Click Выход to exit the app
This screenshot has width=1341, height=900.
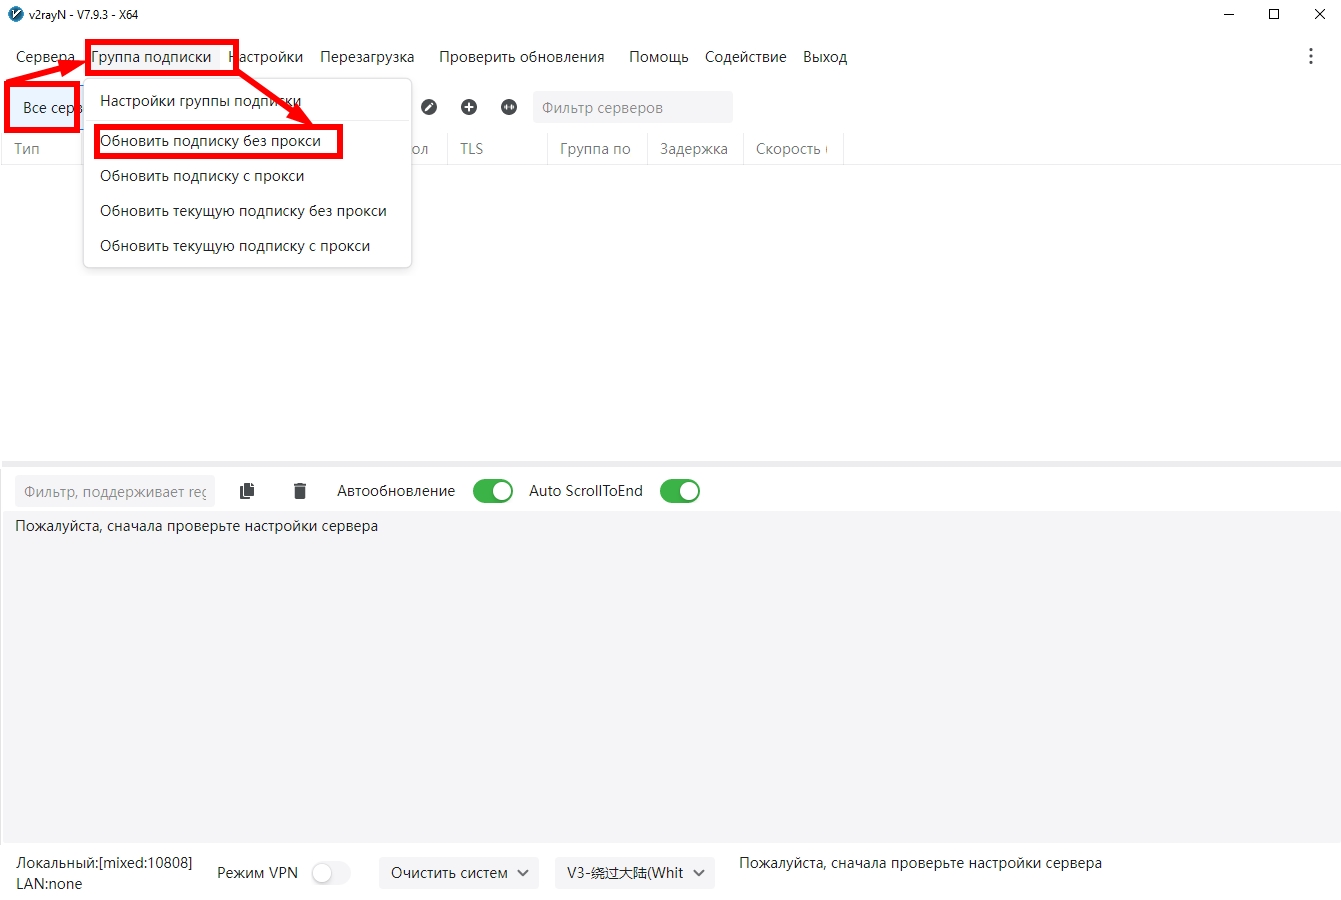(825, 57)
